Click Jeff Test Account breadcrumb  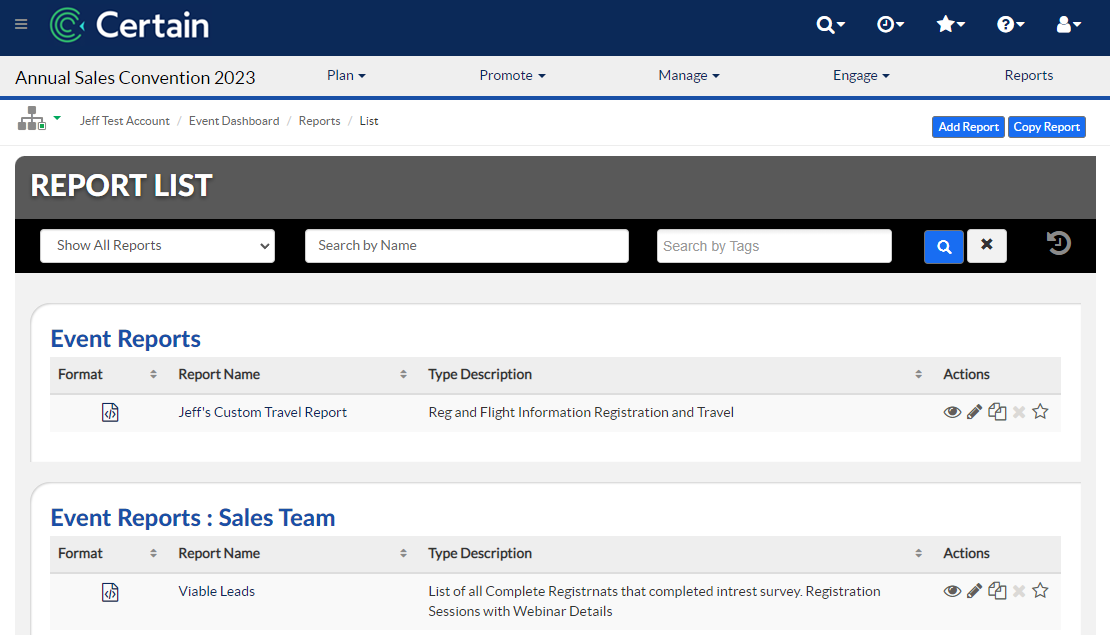[125, 121]
